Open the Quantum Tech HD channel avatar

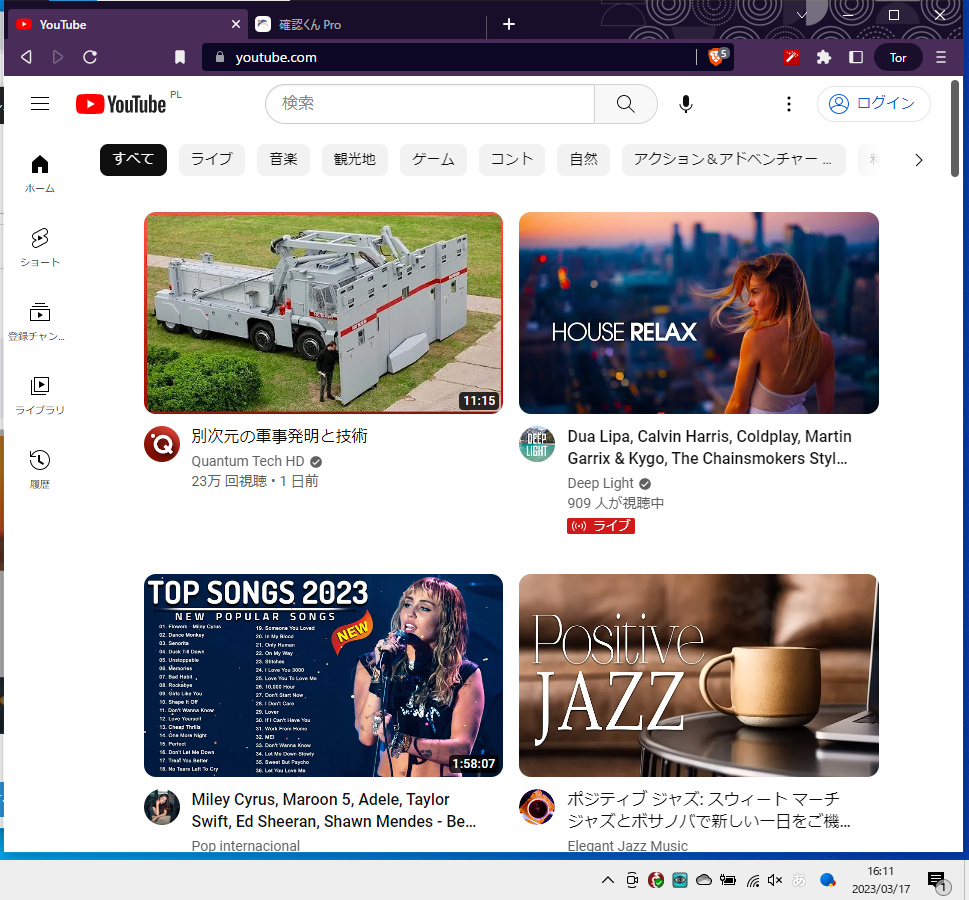pos(162,444)
